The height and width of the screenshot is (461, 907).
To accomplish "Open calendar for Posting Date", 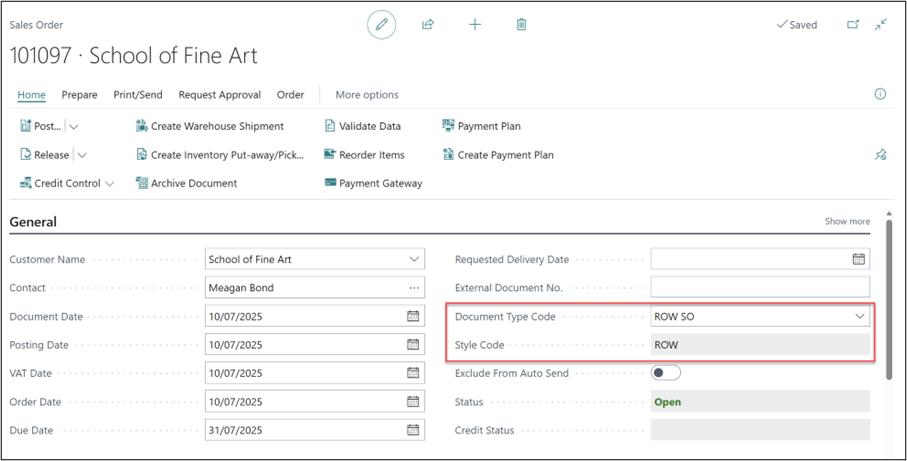I will point(413,345).
